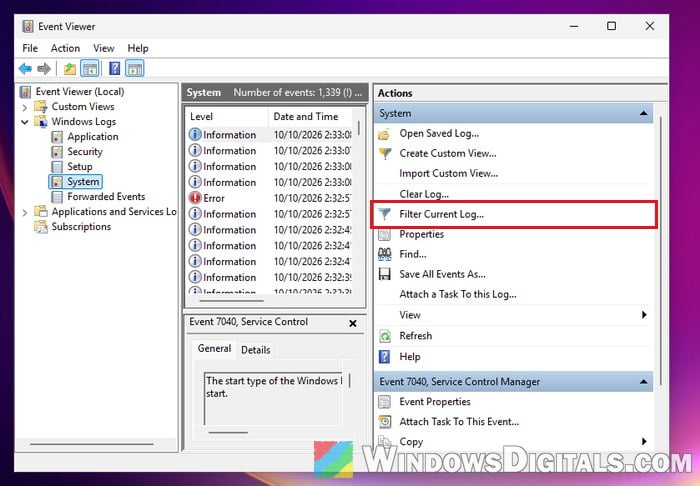The image size is (700, 486).
Task: Click the Event Viewer title bar icon
Action: pyautogui.click(x=28, y=26)
